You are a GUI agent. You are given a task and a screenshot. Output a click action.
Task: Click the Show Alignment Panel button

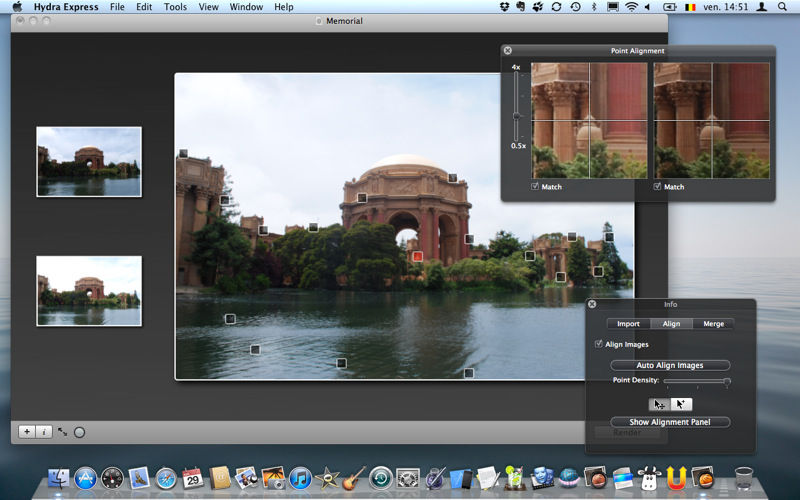pos(670,422)
